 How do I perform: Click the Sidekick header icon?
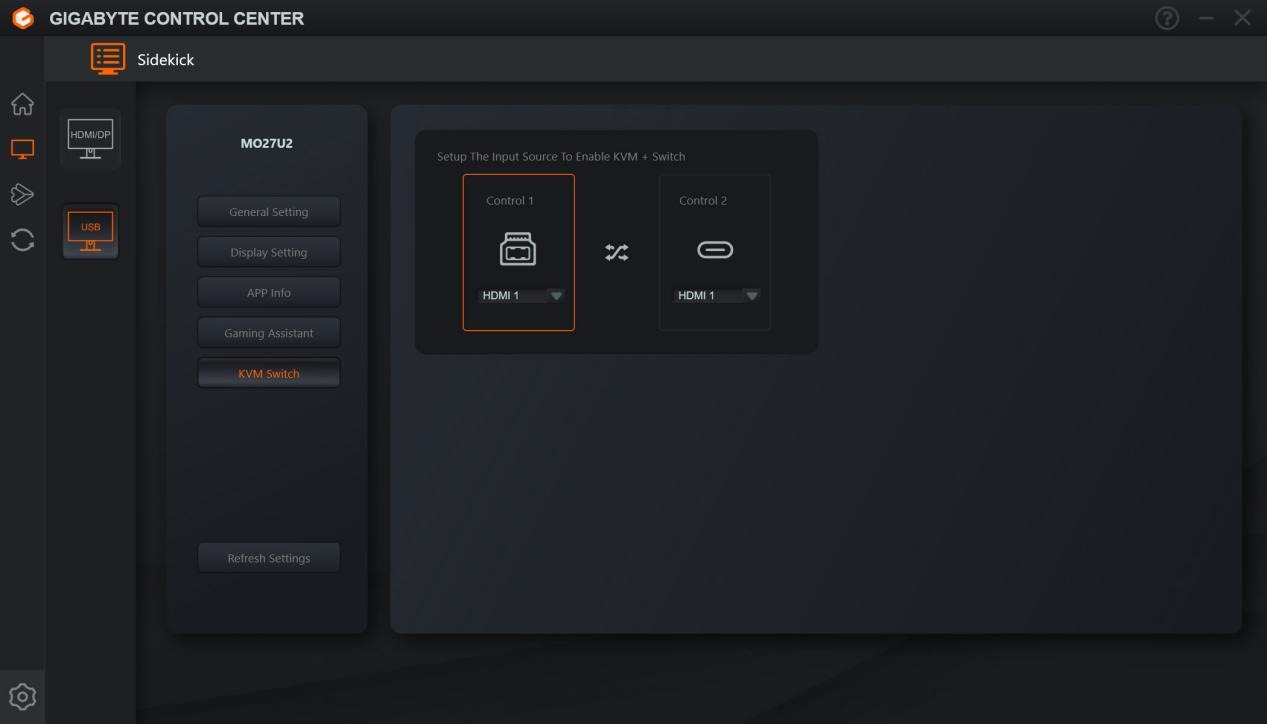108,59
